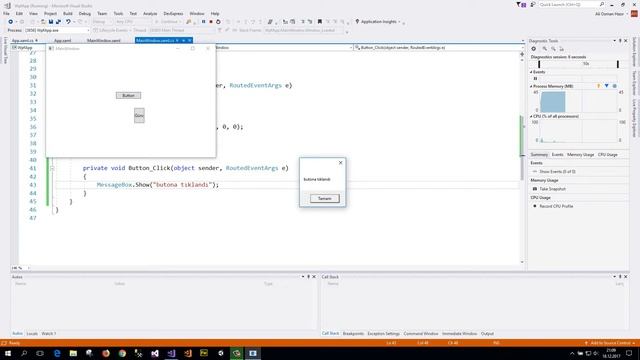The width and height of the screenshot is (640, 360).
Task: Click the Button control in MainWindow
Action: [128, 95]
